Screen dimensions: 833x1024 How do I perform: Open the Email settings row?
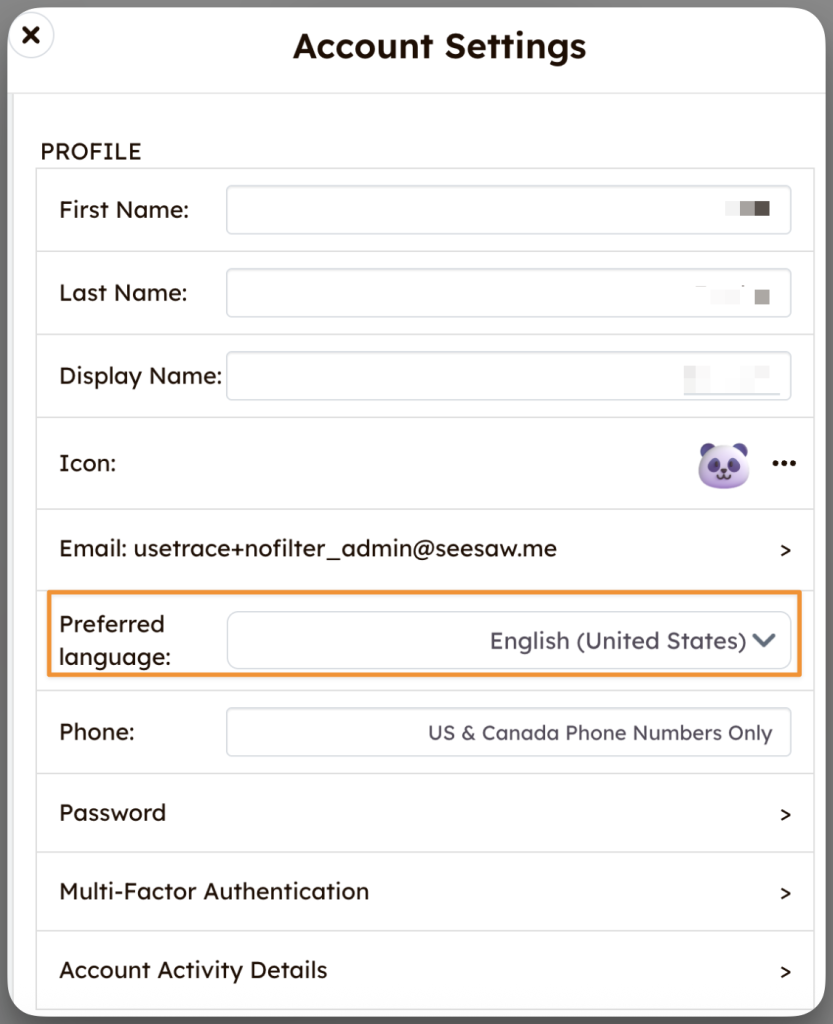pos(424,548)
